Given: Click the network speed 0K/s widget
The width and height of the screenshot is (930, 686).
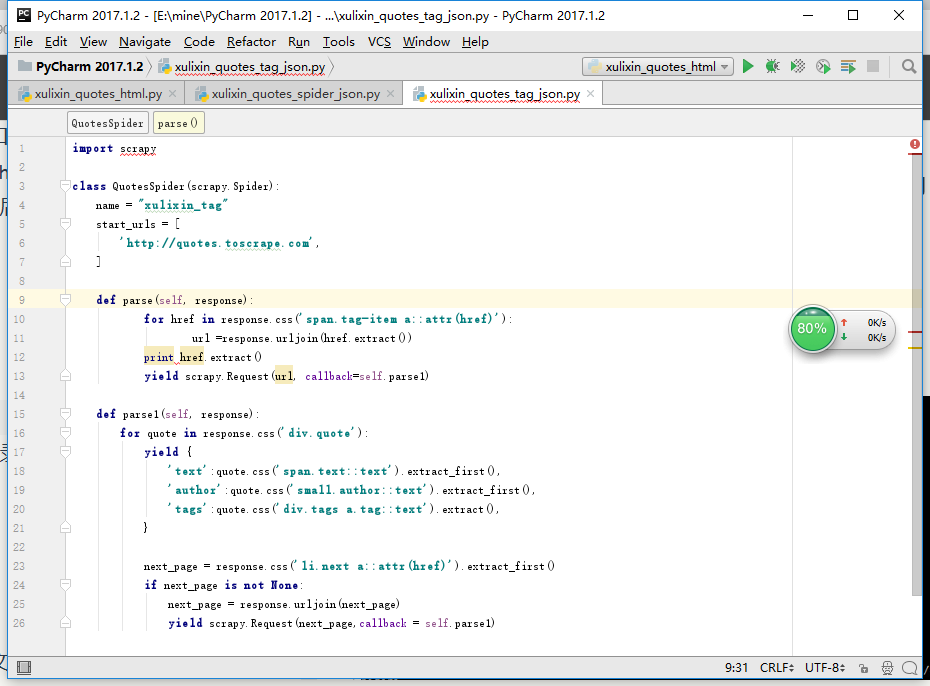Looking at the screenshot, I should coord(867,330).
